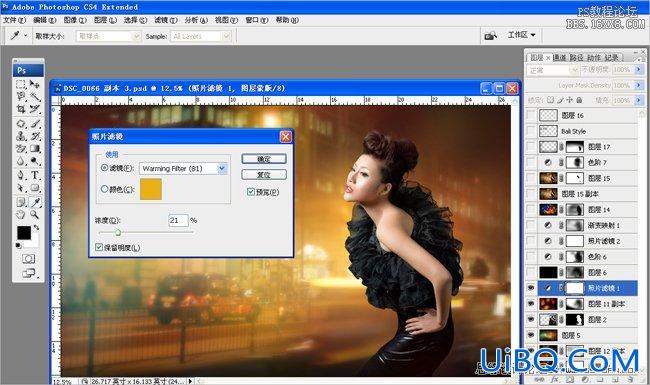Image resolution: width=650 pixels, height=385 pixels.
Task: Select the Lasso tool
Action: coord(21,97)
